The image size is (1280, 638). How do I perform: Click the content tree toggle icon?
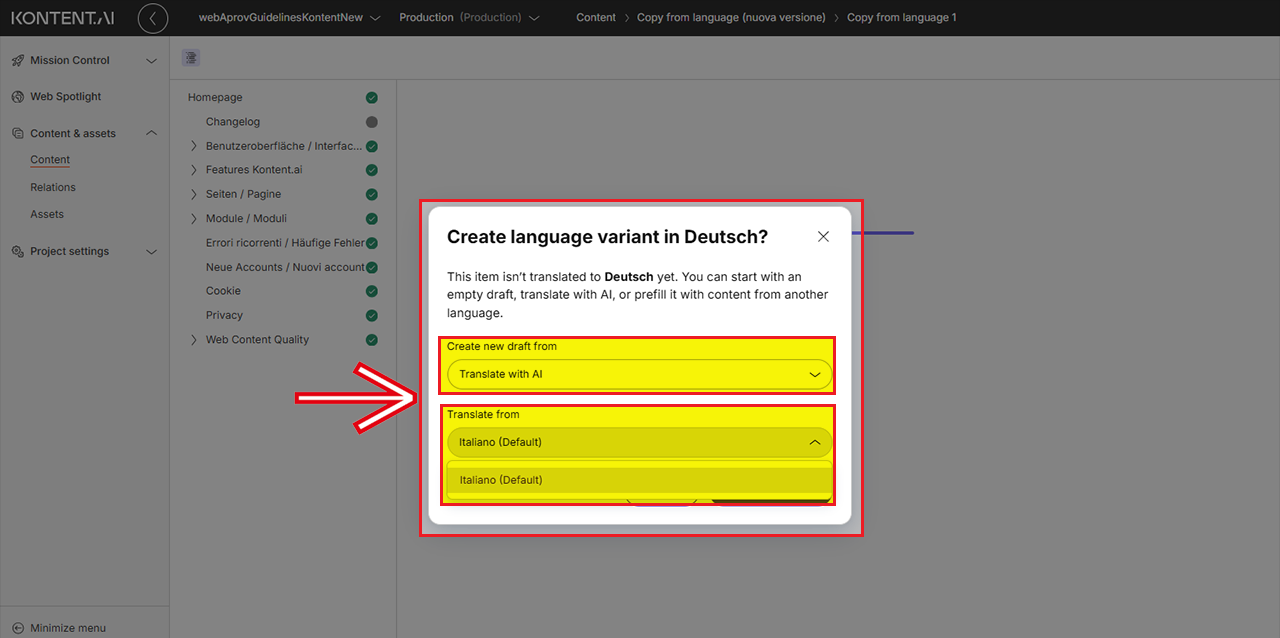tap(191, 58)
